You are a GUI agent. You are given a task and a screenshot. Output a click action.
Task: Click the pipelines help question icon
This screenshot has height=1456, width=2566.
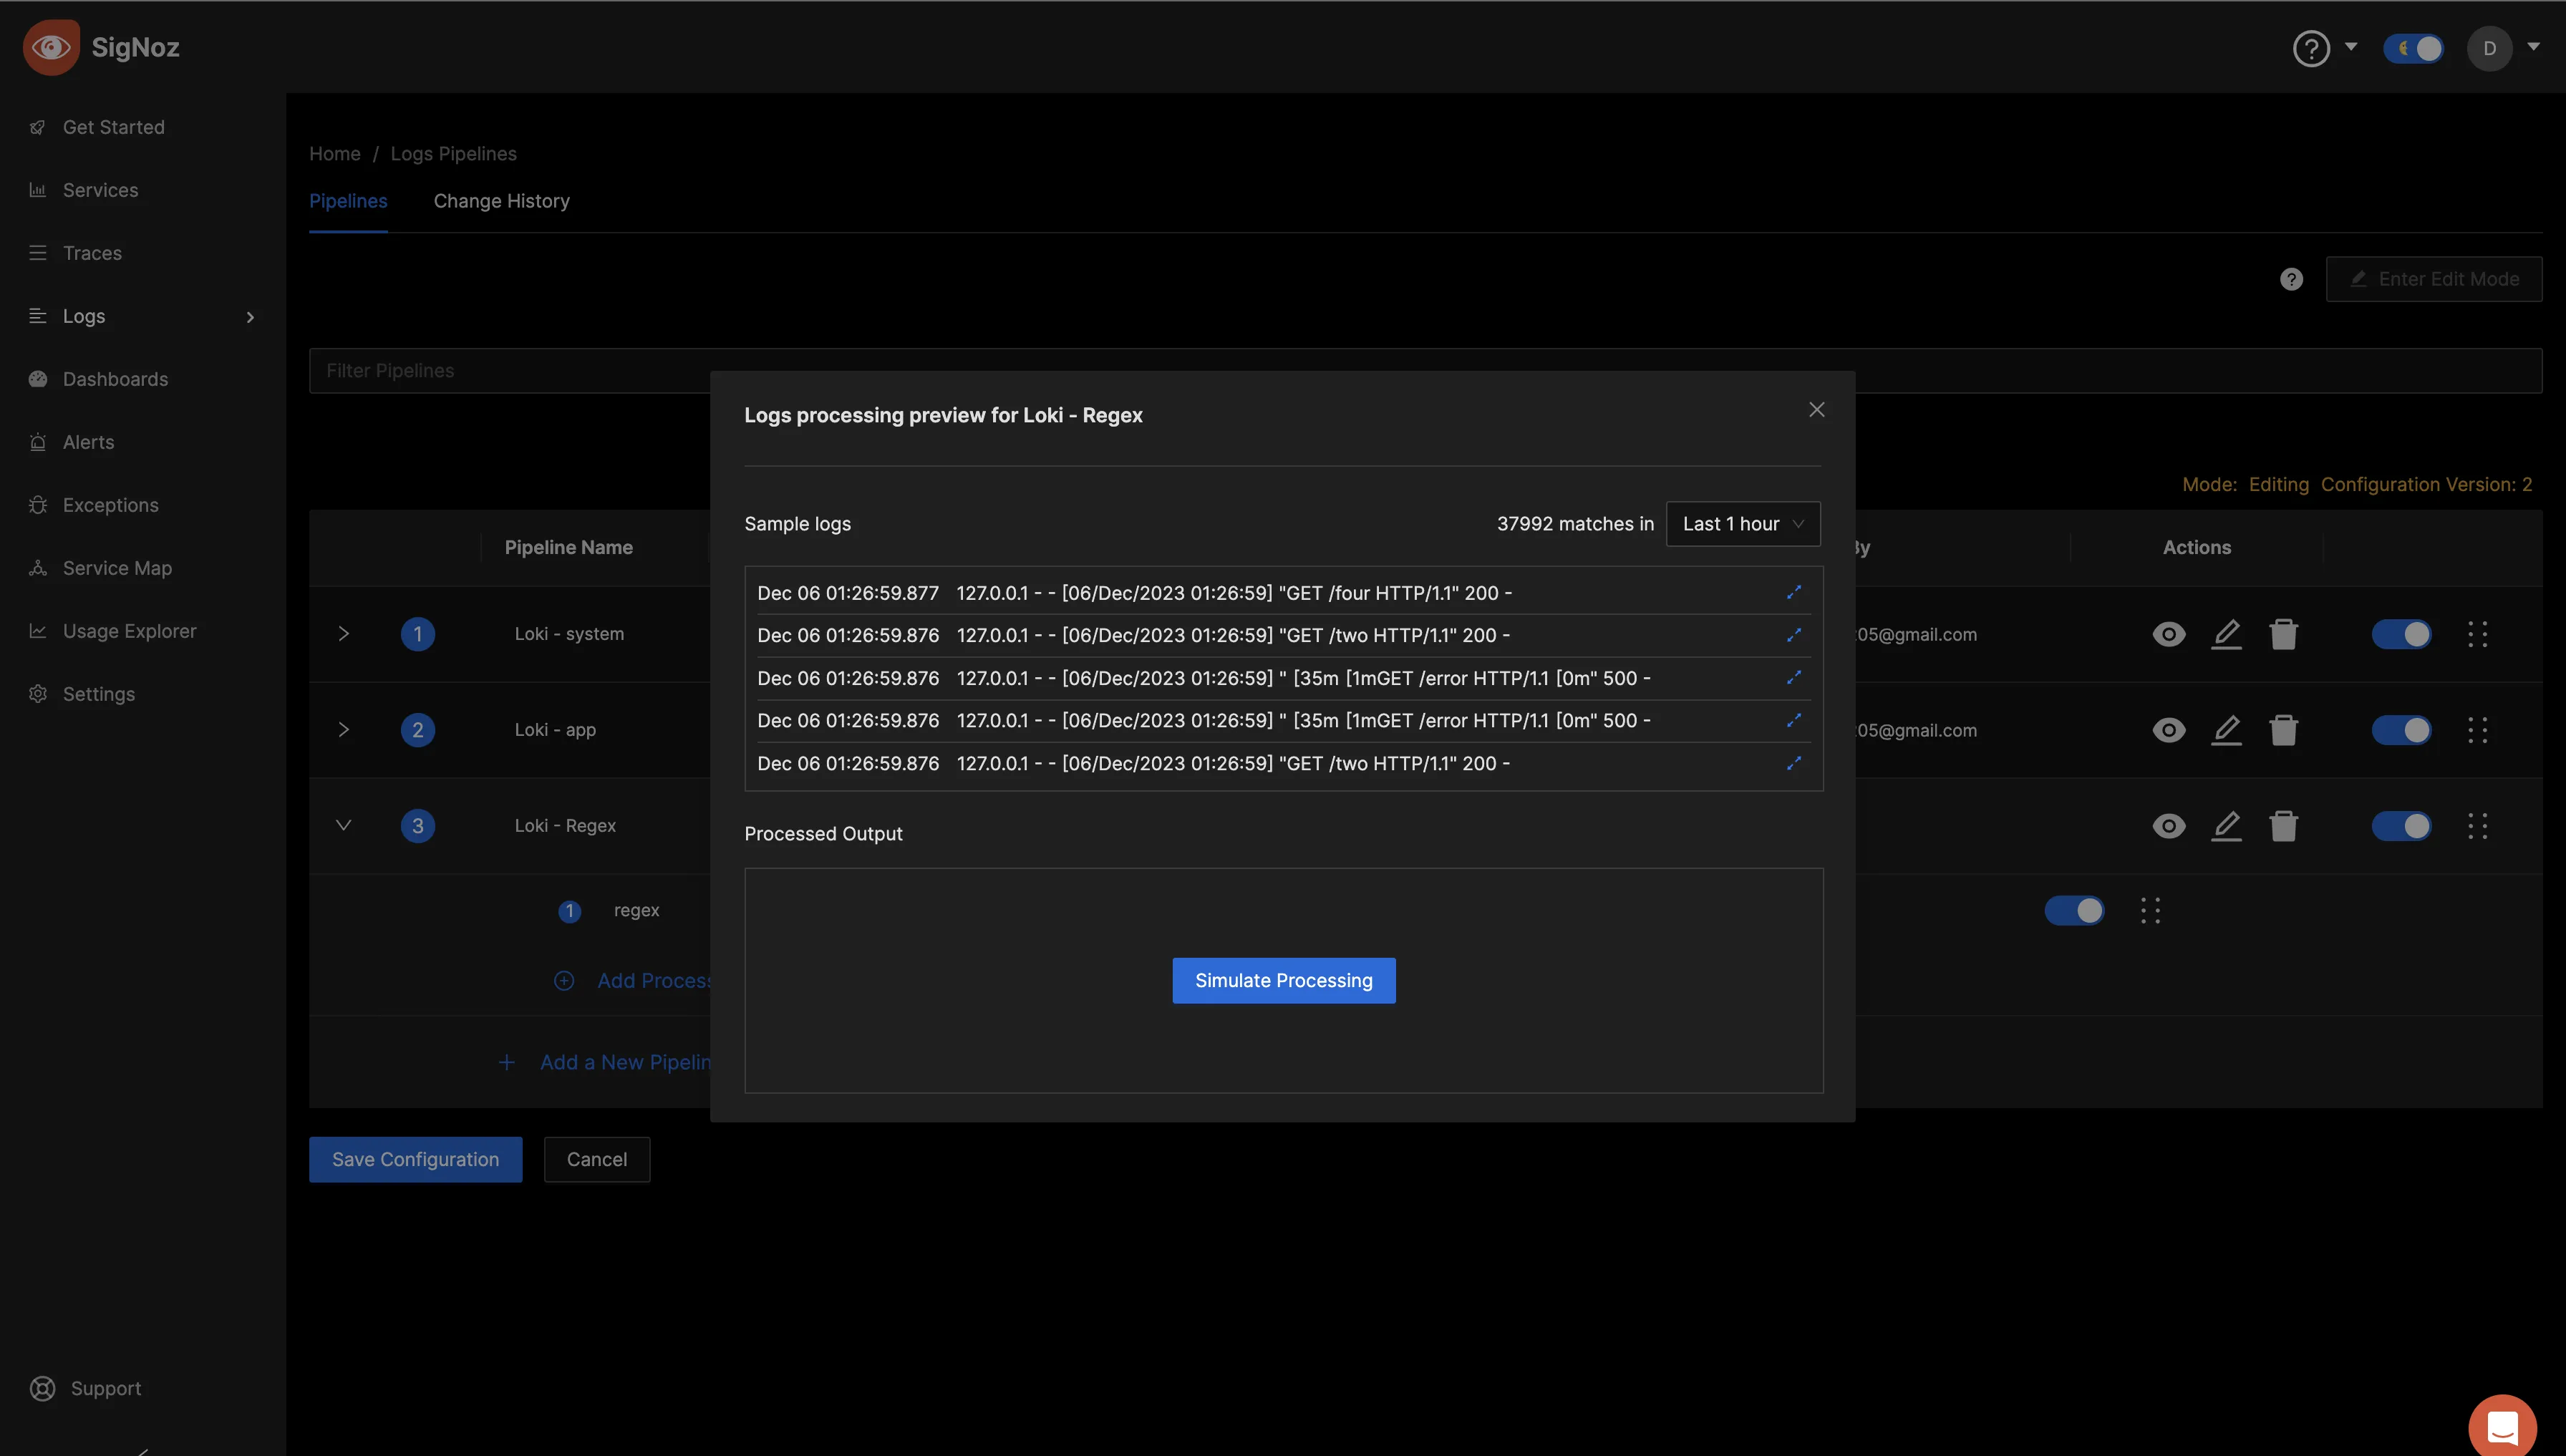tap(2291, 279)
